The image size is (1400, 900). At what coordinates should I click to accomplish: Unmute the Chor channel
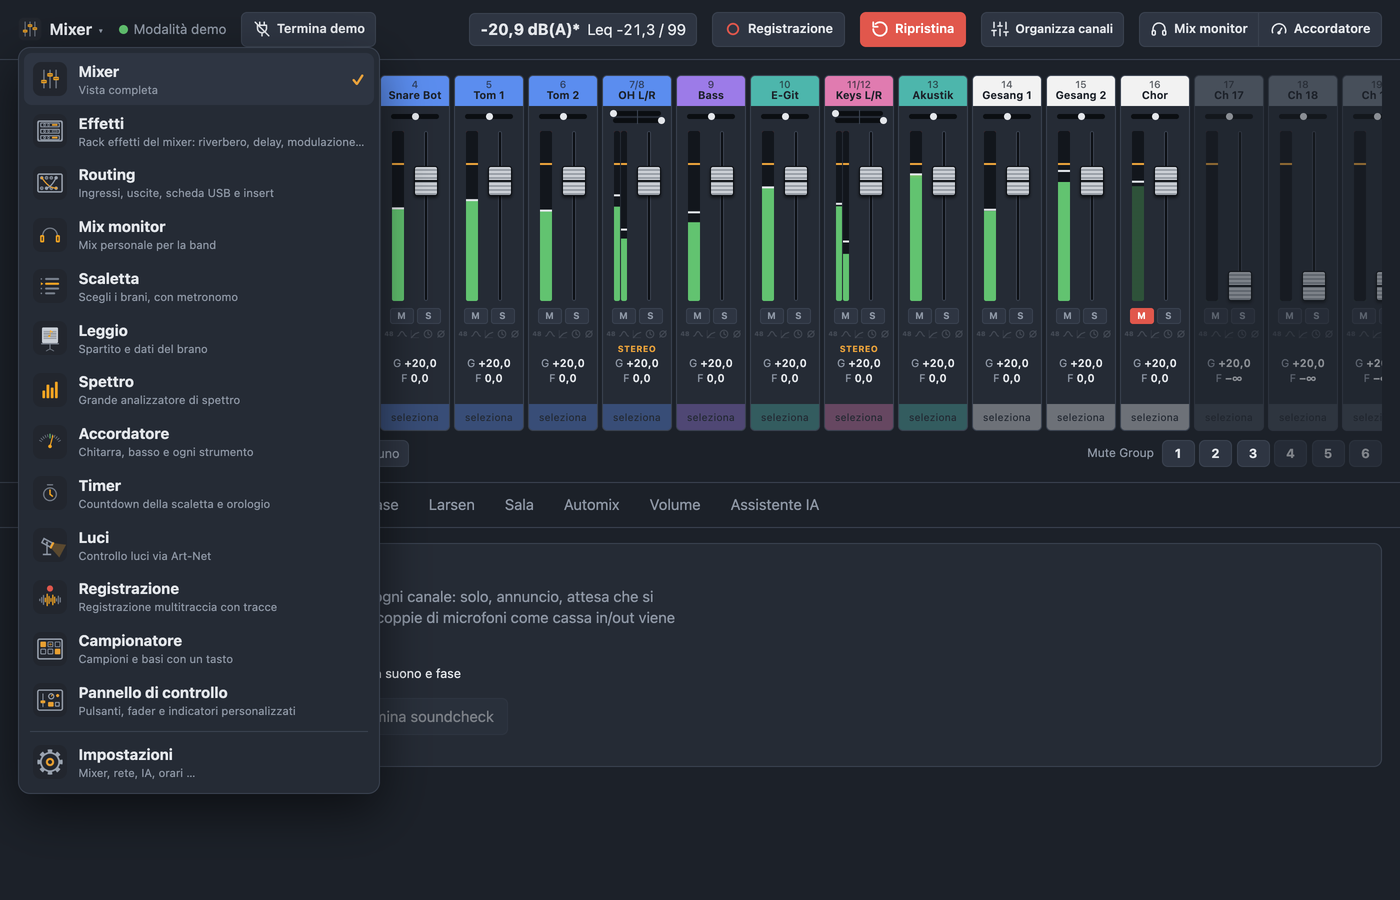tap(1141, 316)
